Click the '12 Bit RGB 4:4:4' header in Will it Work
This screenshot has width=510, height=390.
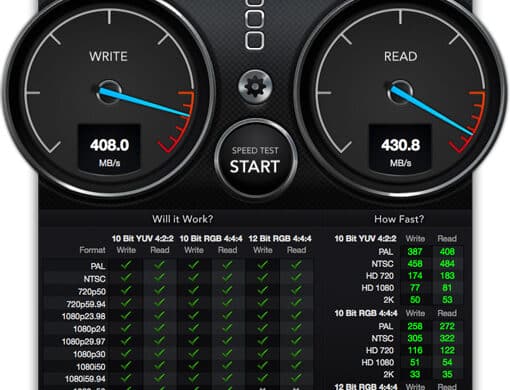tap(280, 239)
